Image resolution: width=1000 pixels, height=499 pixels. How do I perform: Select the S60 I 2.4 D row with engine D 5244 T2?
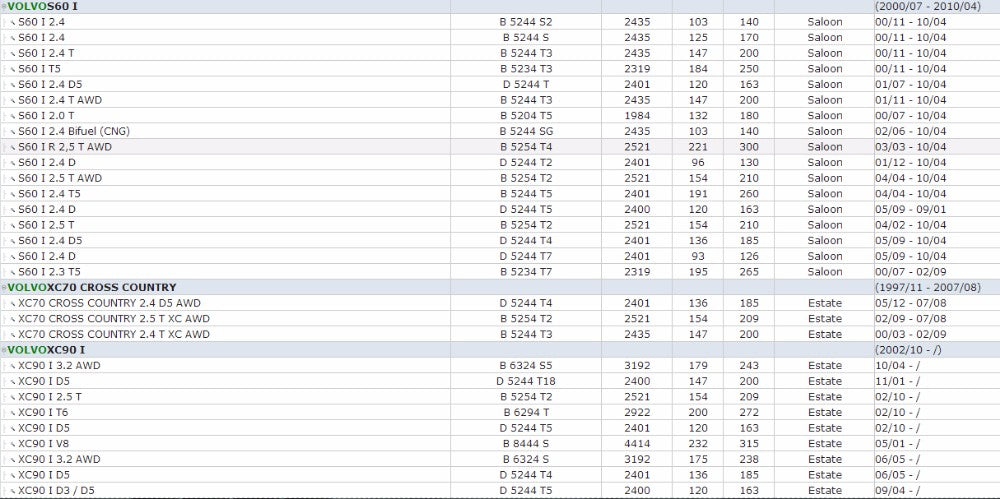coord(500,163)
